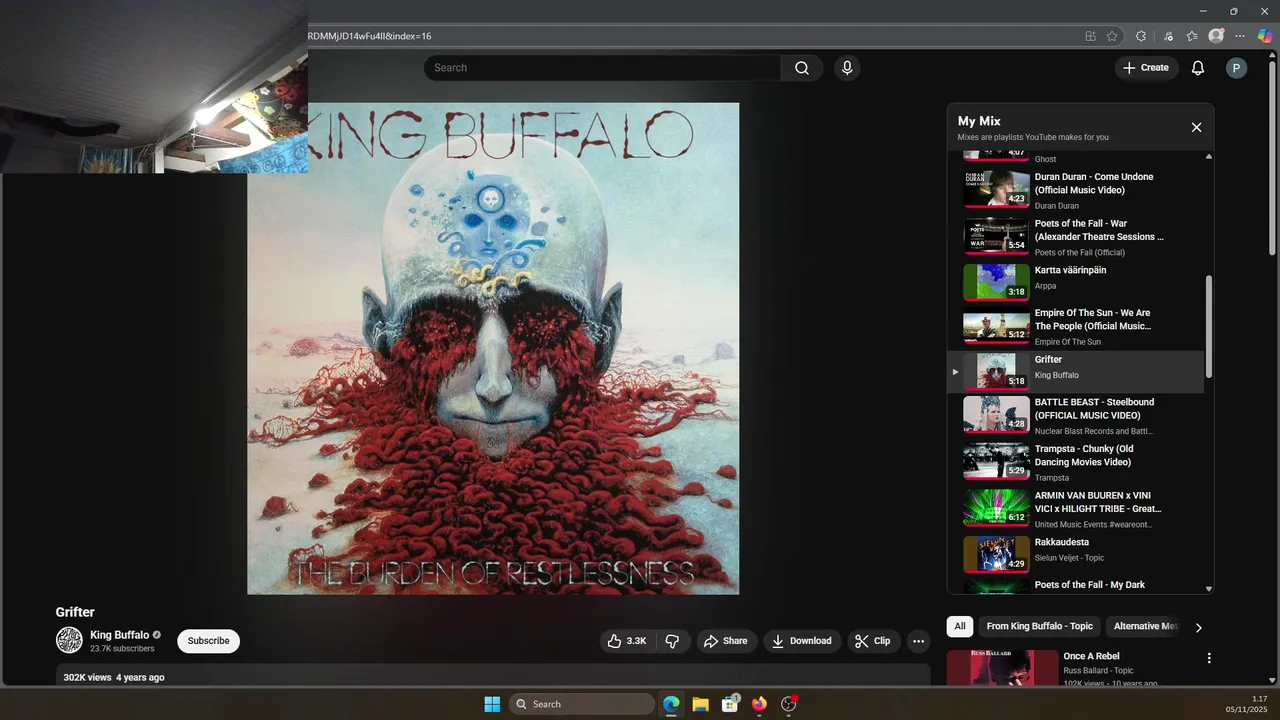This screenshot has height=720, width=1280.
Task: Click the YouTube search magnifier button
Action: 802,68
